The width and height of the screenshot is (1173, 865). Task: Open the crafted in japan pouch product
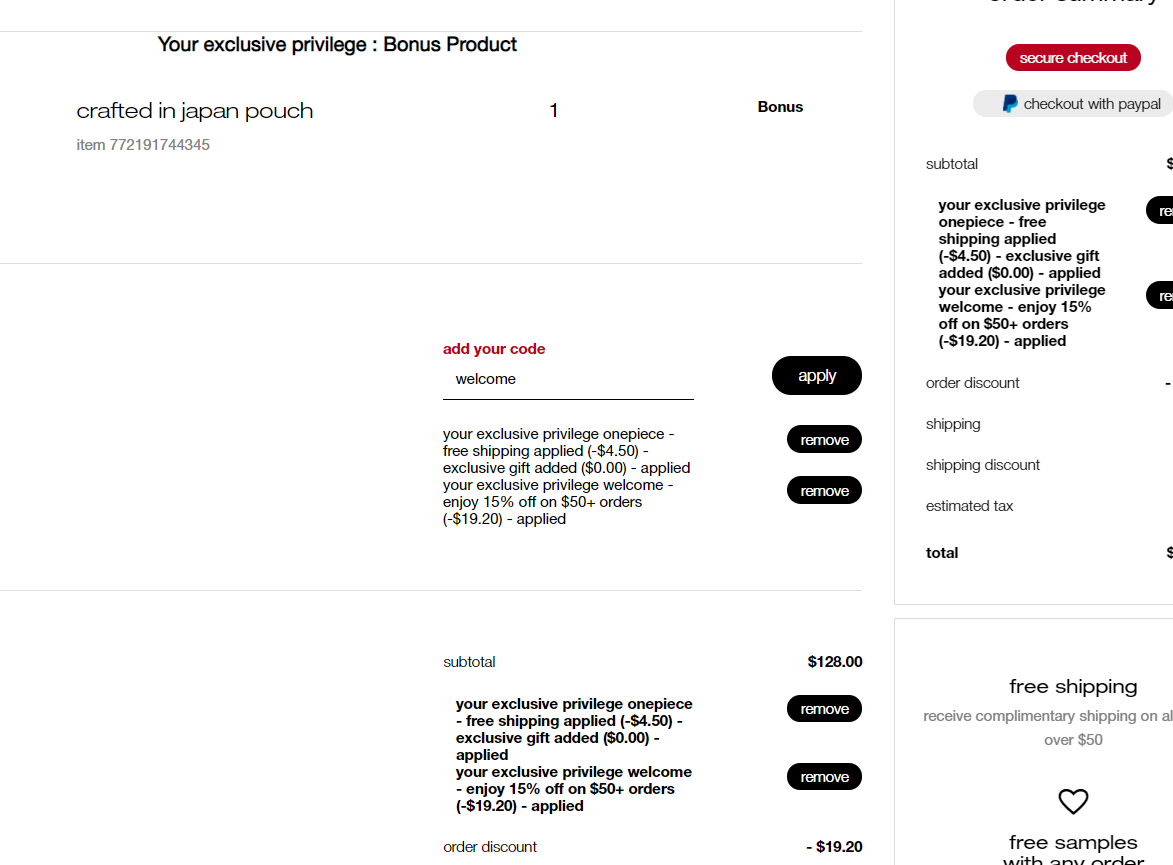coord(195,111)
